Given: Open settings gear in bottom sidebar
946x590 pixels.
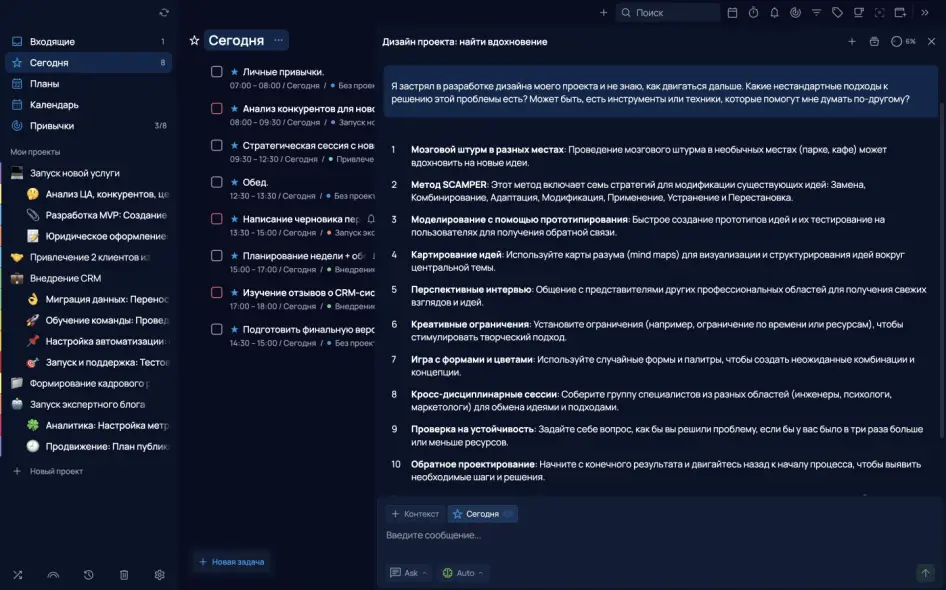Looking at the screenshot, I should [x=159, y=575].
